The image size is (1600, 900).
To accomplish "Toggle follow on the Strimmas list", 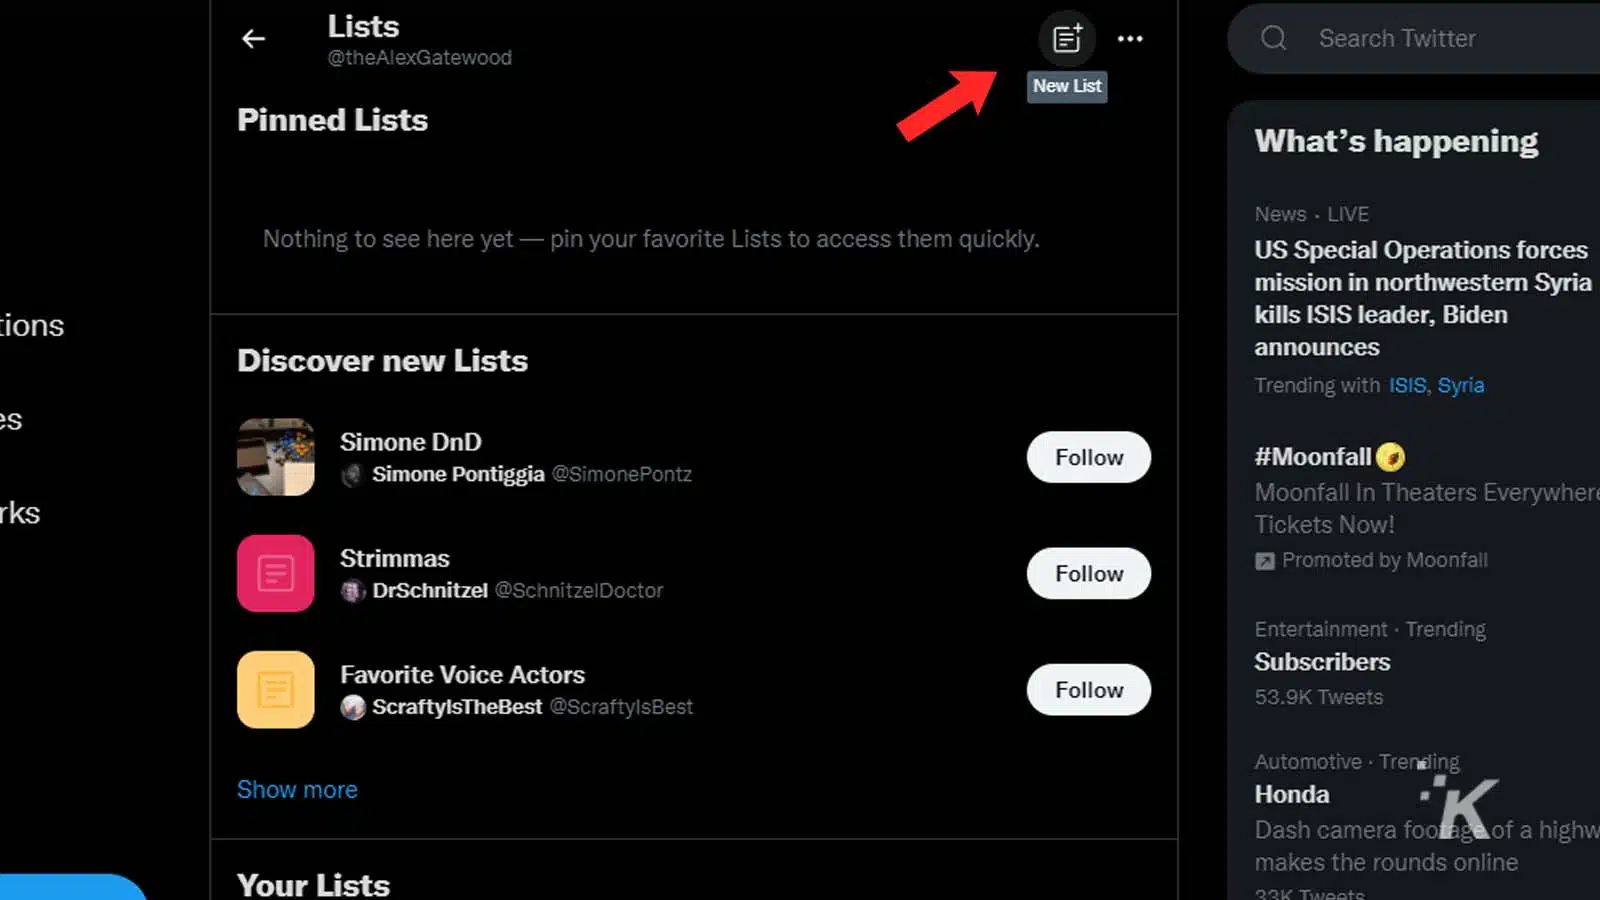I will (1088, 573).
